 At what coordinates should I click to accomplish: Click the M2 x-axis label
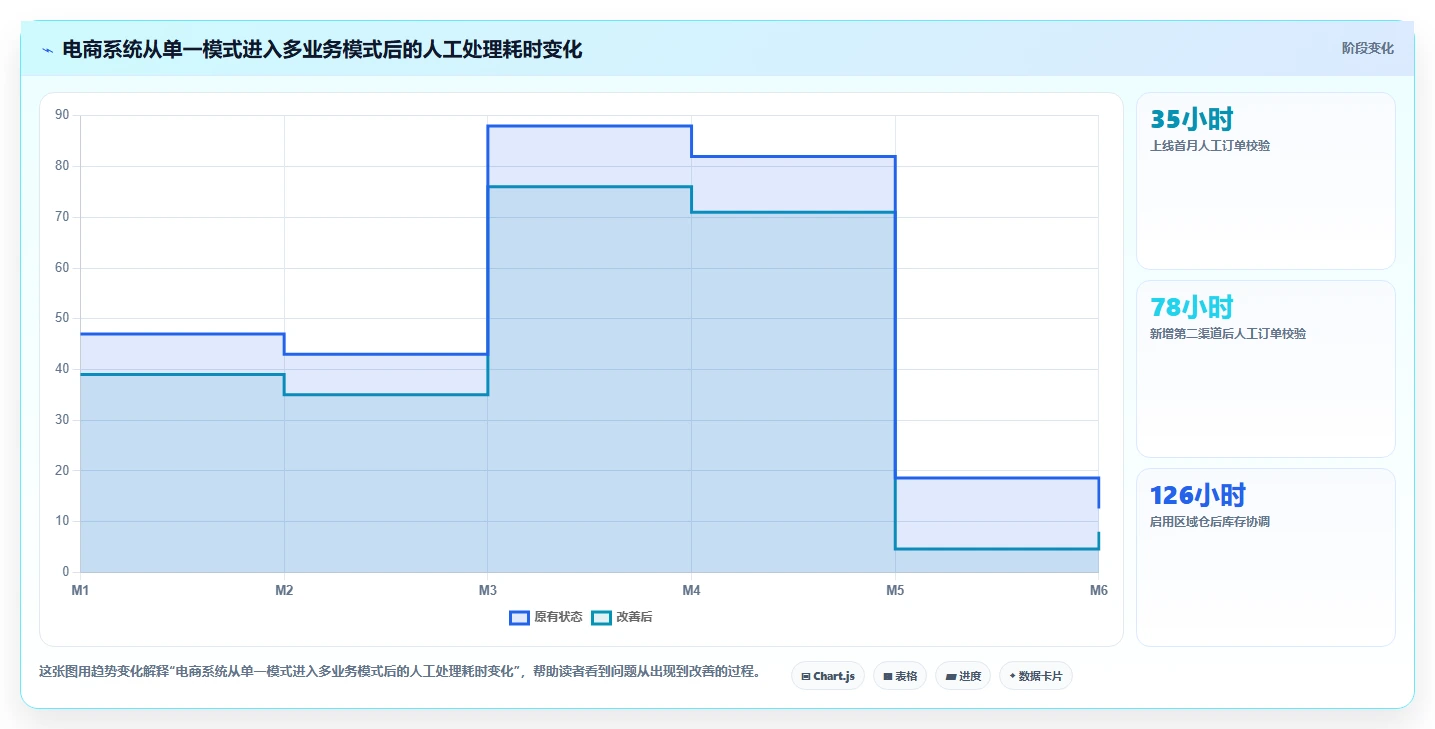point(284,590)
